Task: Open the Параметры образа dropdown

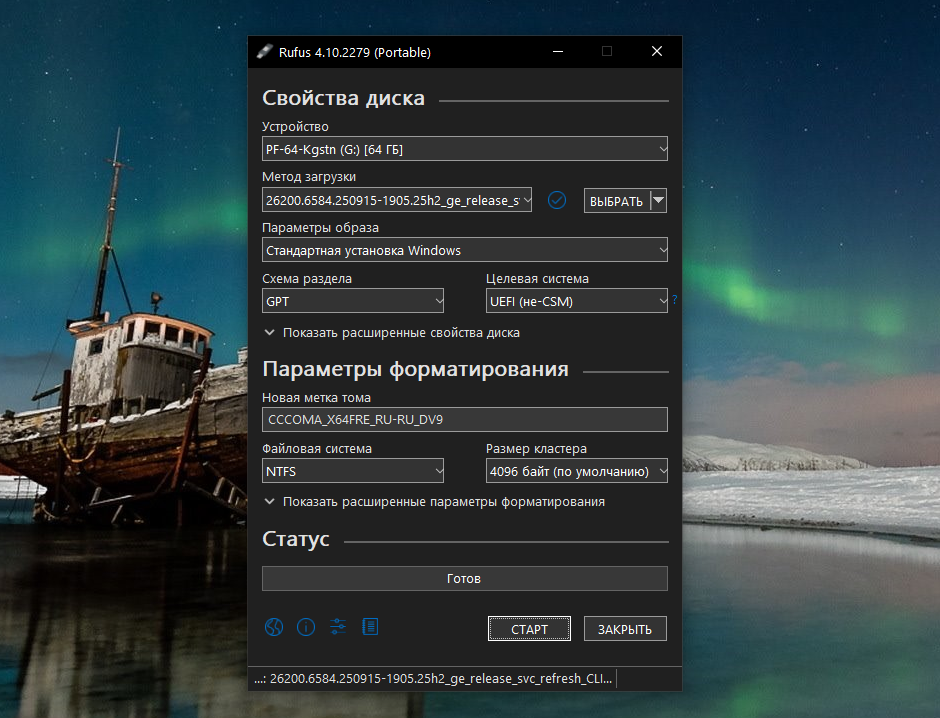Action: (465, 250)
